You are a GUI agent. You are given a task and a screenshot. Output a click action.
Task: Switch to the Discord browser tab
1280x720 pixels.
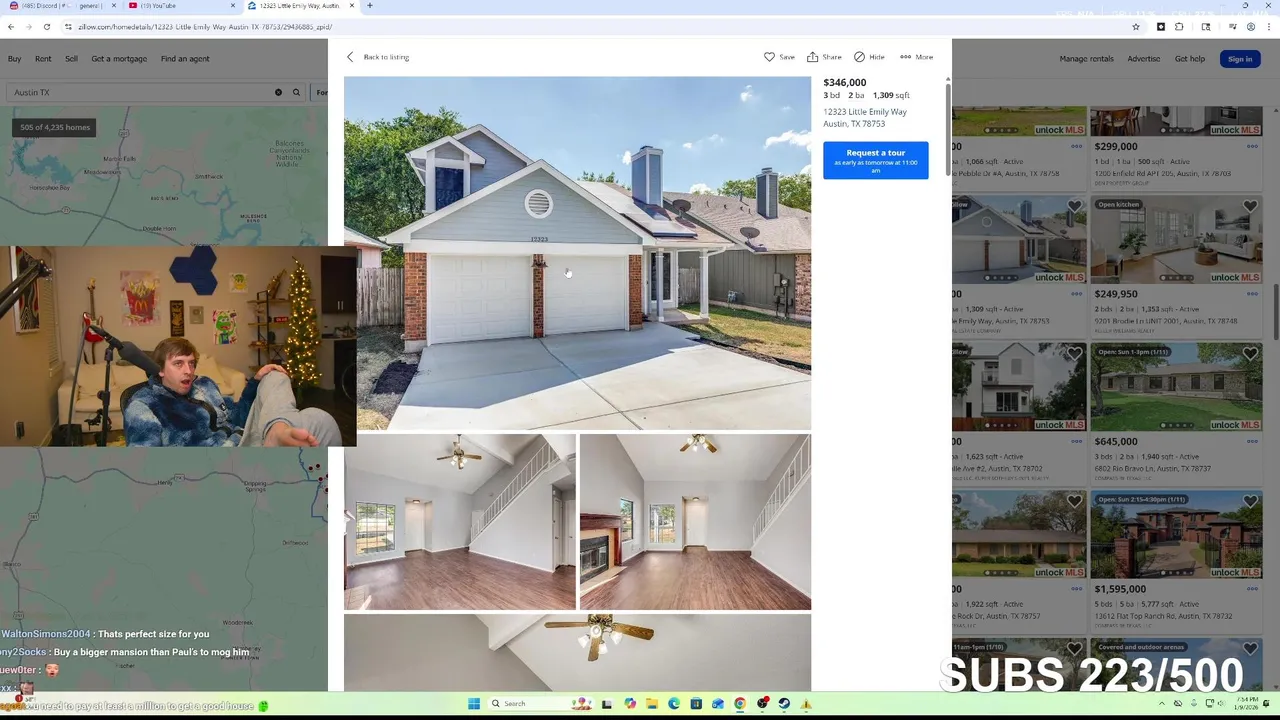[x=60, y=6]
